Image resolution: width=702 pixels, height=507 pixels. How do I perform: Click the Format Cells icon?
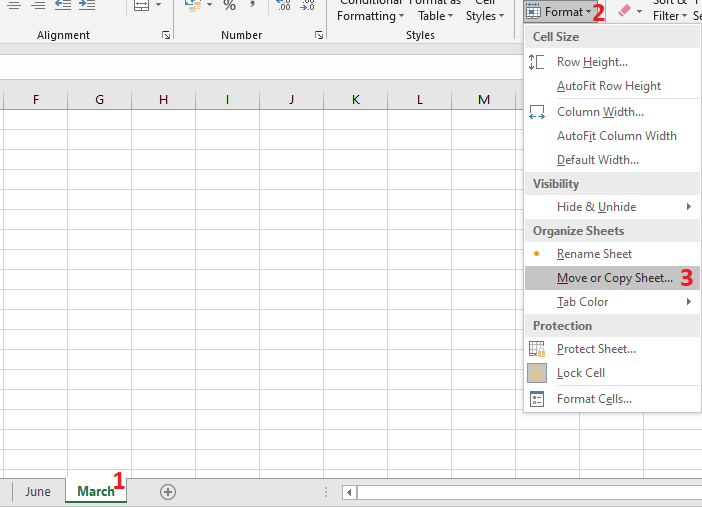pyautogui.click(x=537, y=399)
